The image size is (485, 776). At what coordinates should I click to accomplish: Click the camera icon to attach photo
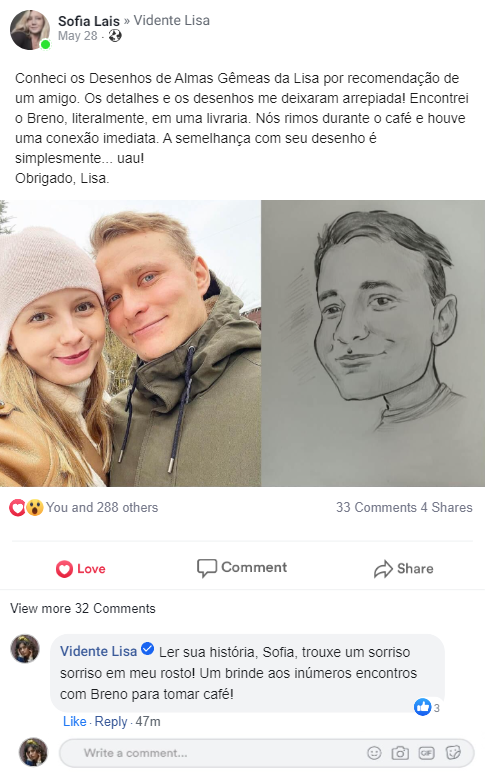[400, 753]
